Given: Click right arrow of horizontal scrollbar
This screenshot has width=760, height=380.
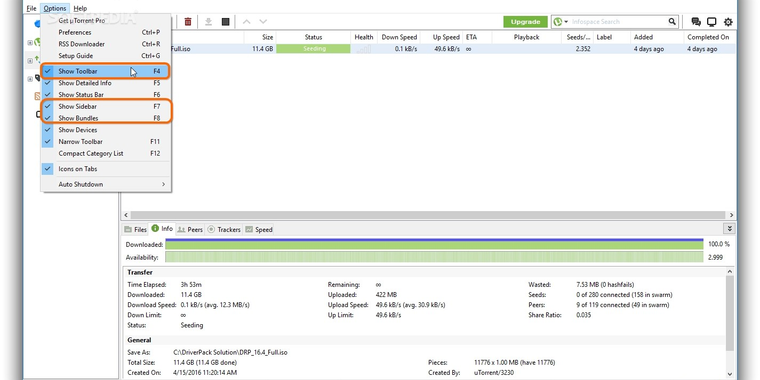Looking at the screenshot, I should 731,215.
